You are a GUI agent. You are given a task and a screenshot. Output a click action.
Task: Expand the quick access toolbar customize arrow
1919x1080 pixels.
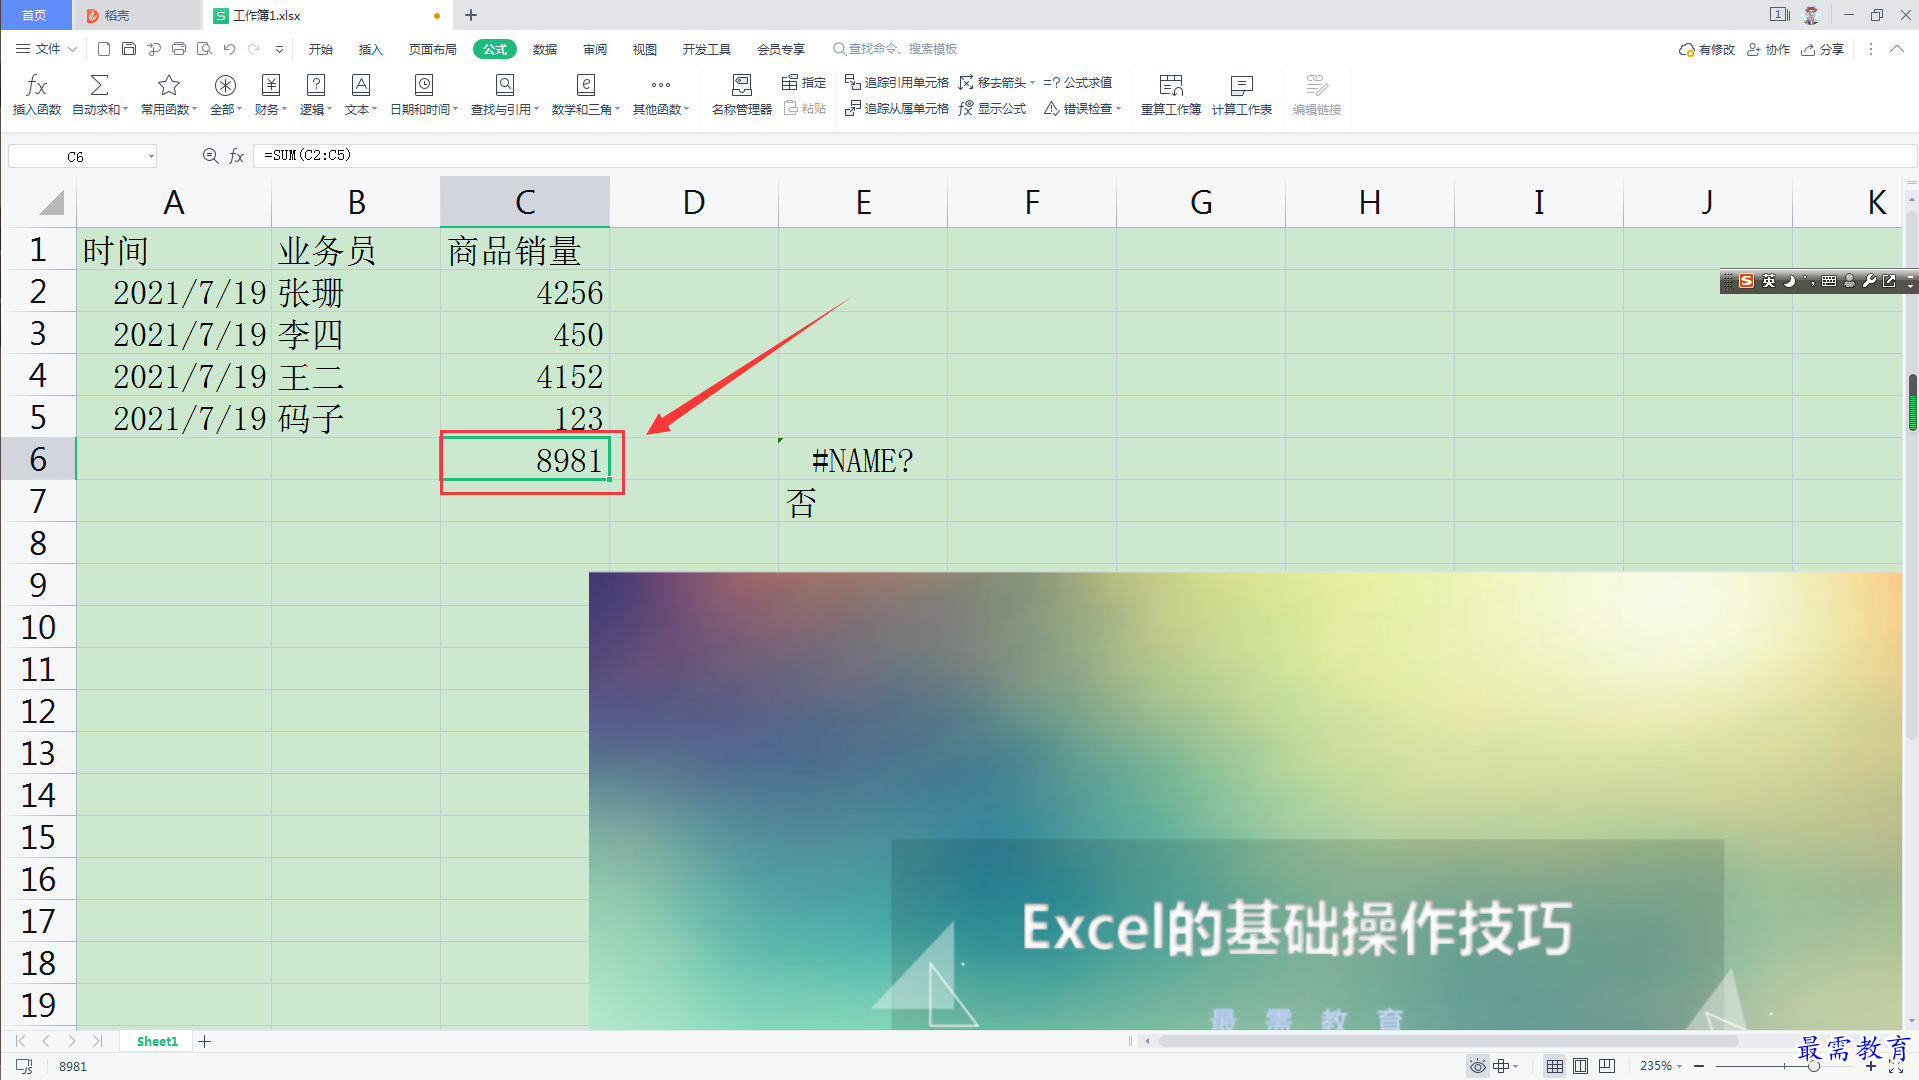pyautogui.click(x=279, y=49)
